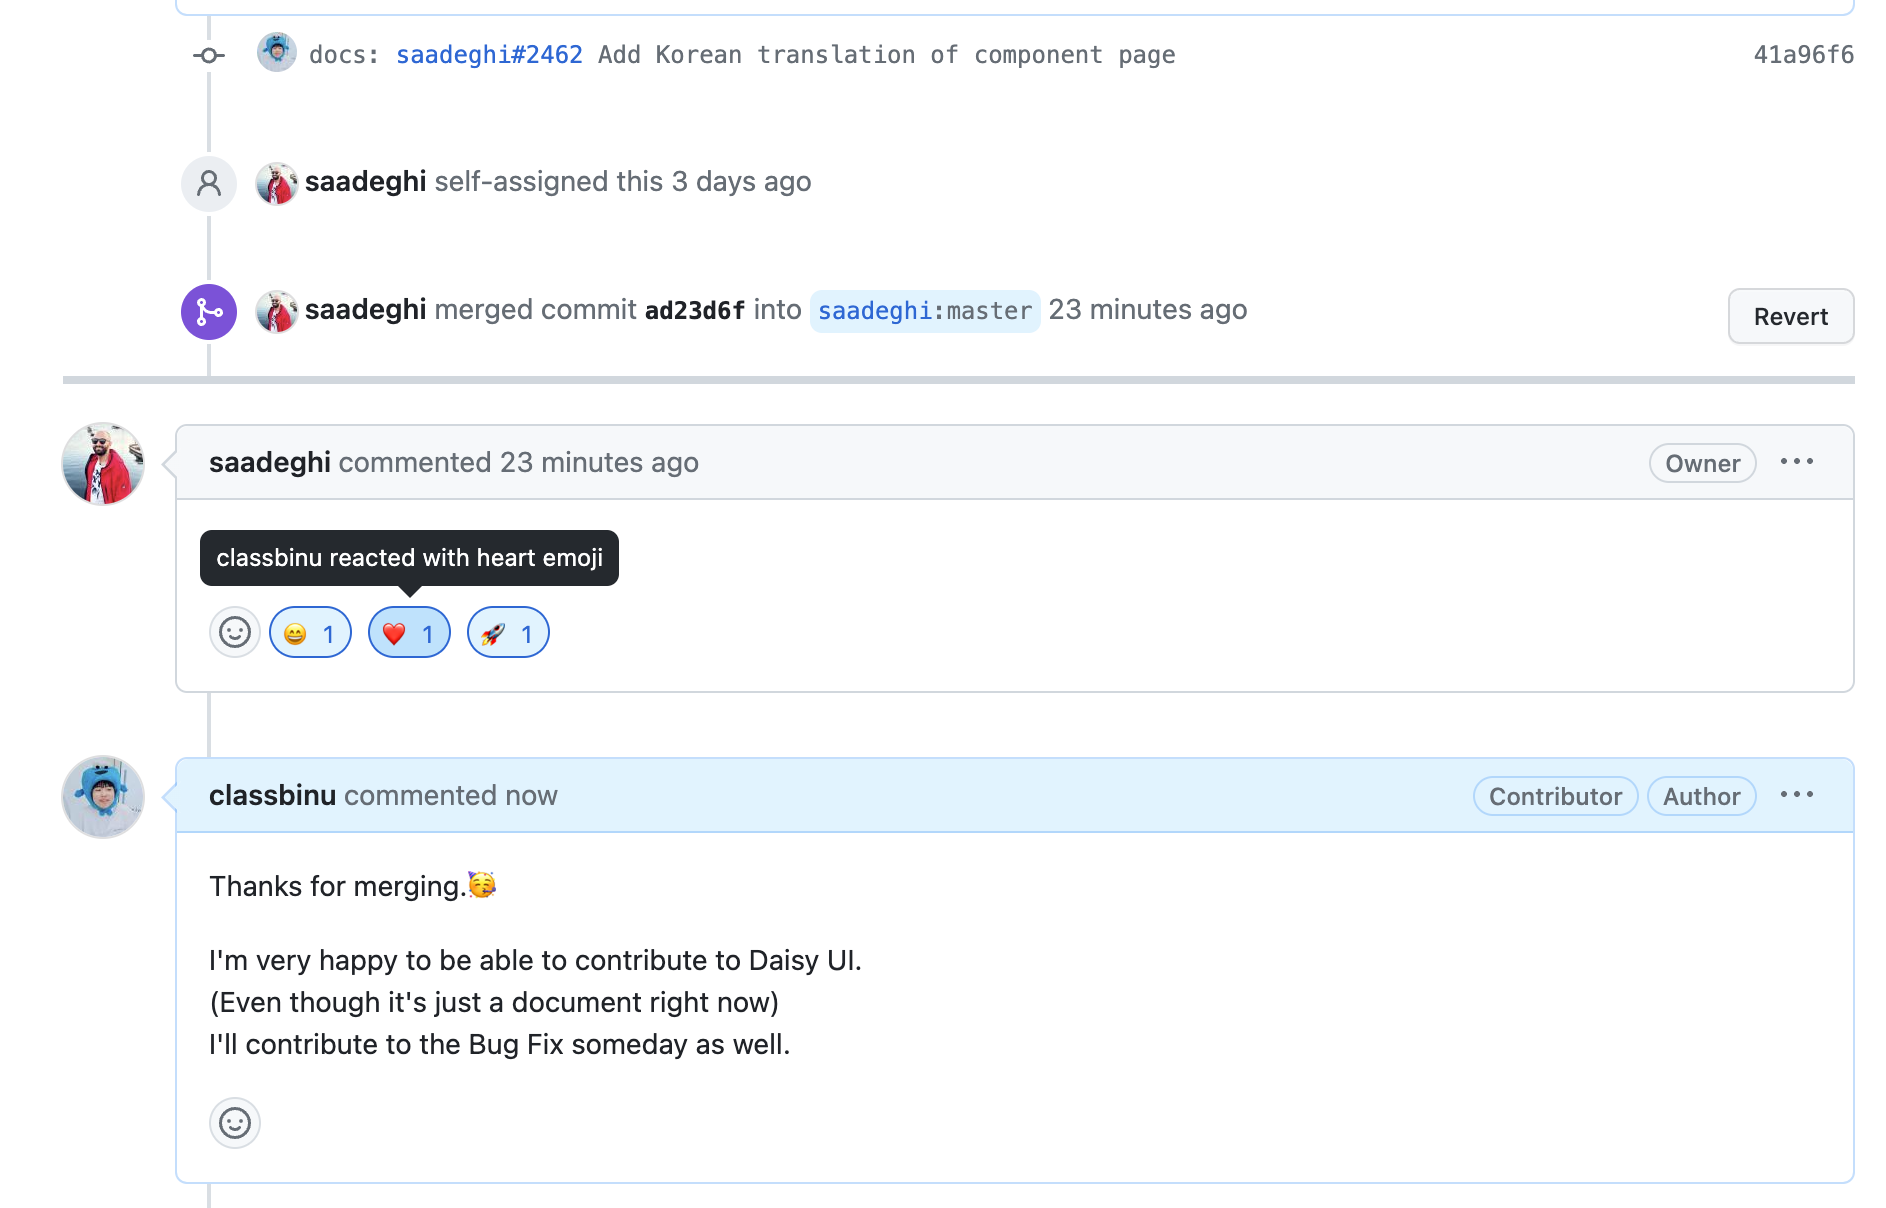1886x1208 pixels.
Task: Click saadeghi's large avatar beside his comment
Action: (x=102, y=463)
